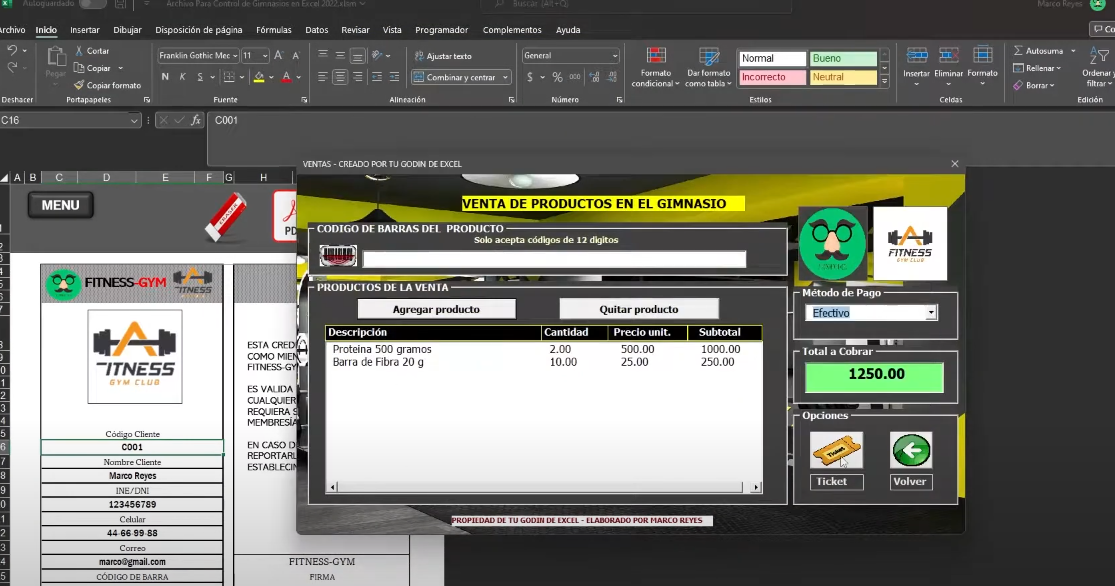The width and height of the screenshot is (1115, 586).
Task: Open the Programador ribbon tab
Action: [x=442, y=30]
